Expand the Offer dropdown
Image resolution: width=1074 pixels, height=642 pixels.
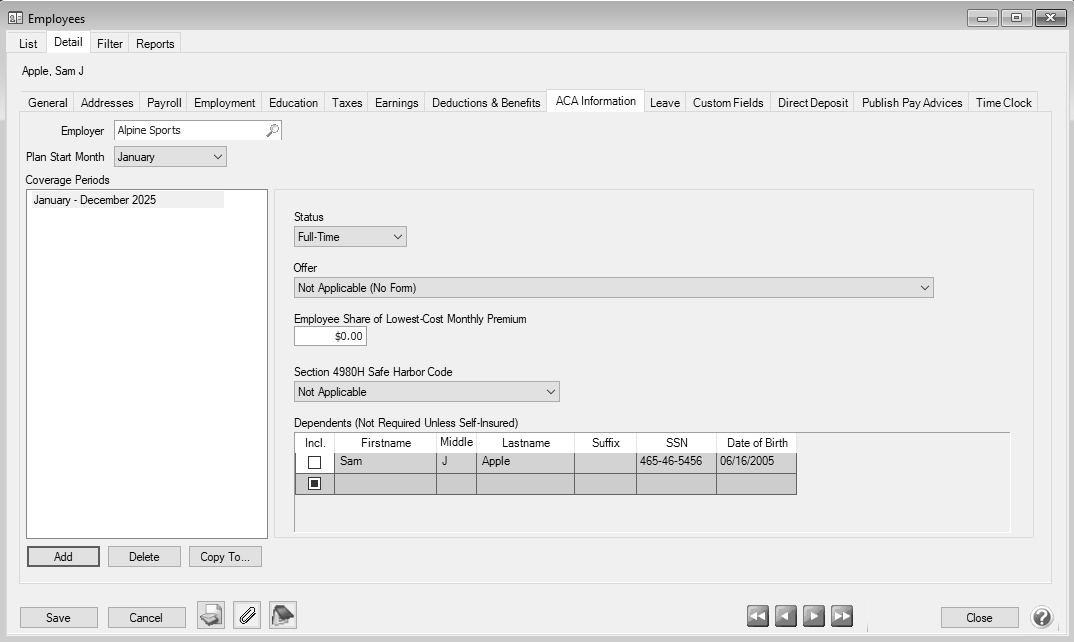pyautogui.click(x=614, y=288)
